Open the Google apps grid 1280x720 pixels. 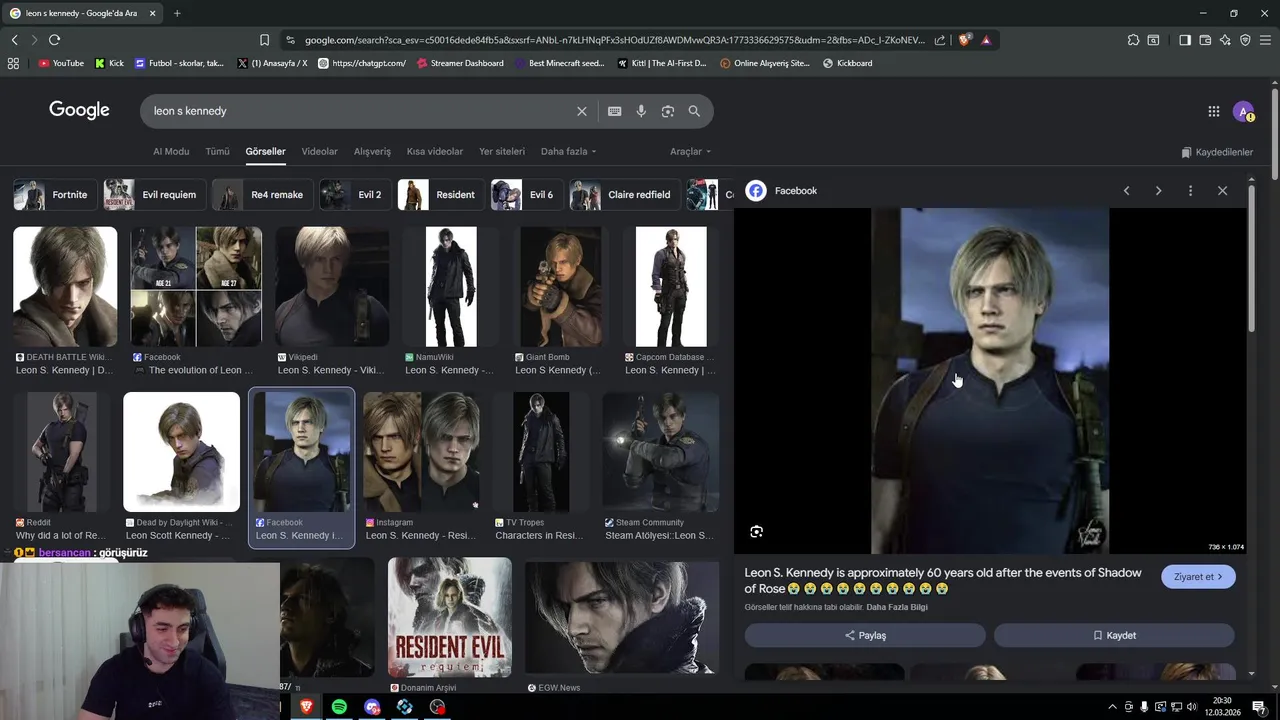1213,112
